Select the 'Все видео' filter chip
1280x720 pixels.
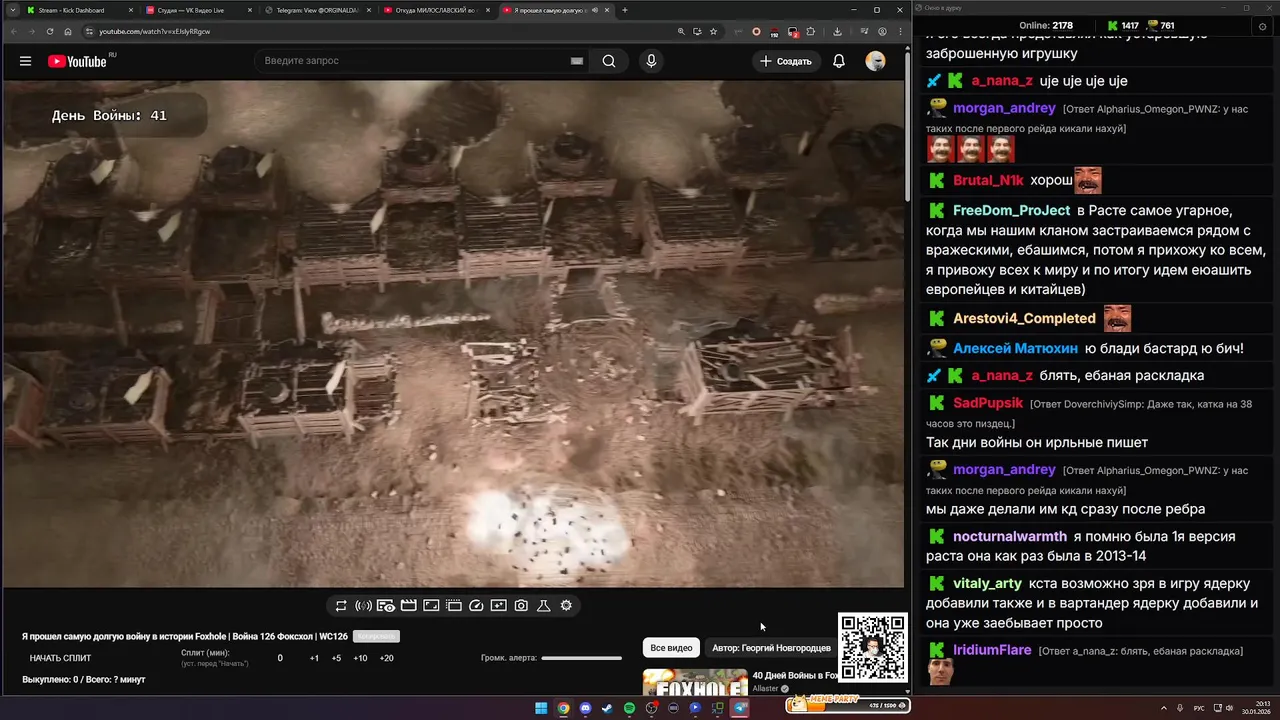point(671,648)
